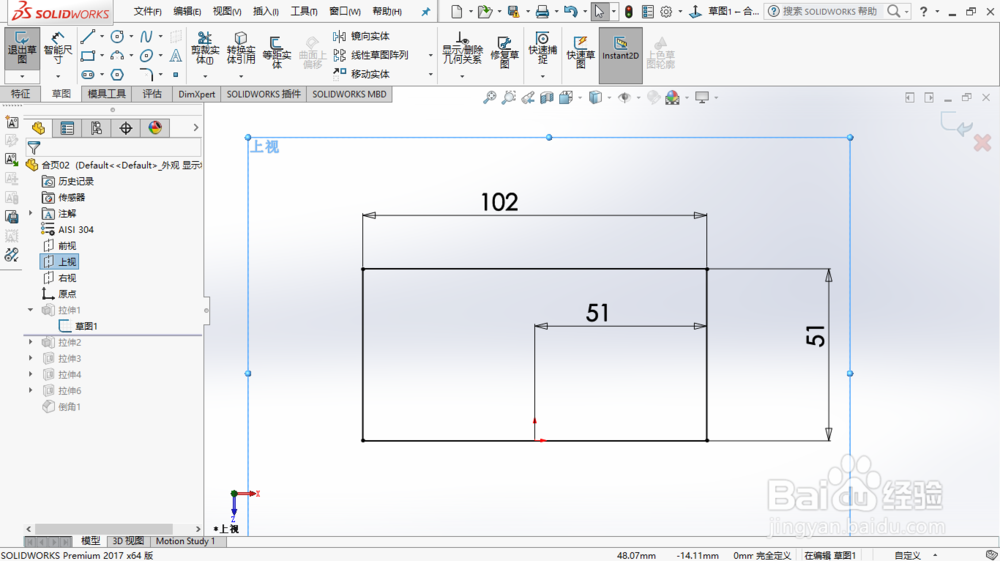Click Move Entities (移动实体)
This screenshot has width=1000, height=561.
362,74
